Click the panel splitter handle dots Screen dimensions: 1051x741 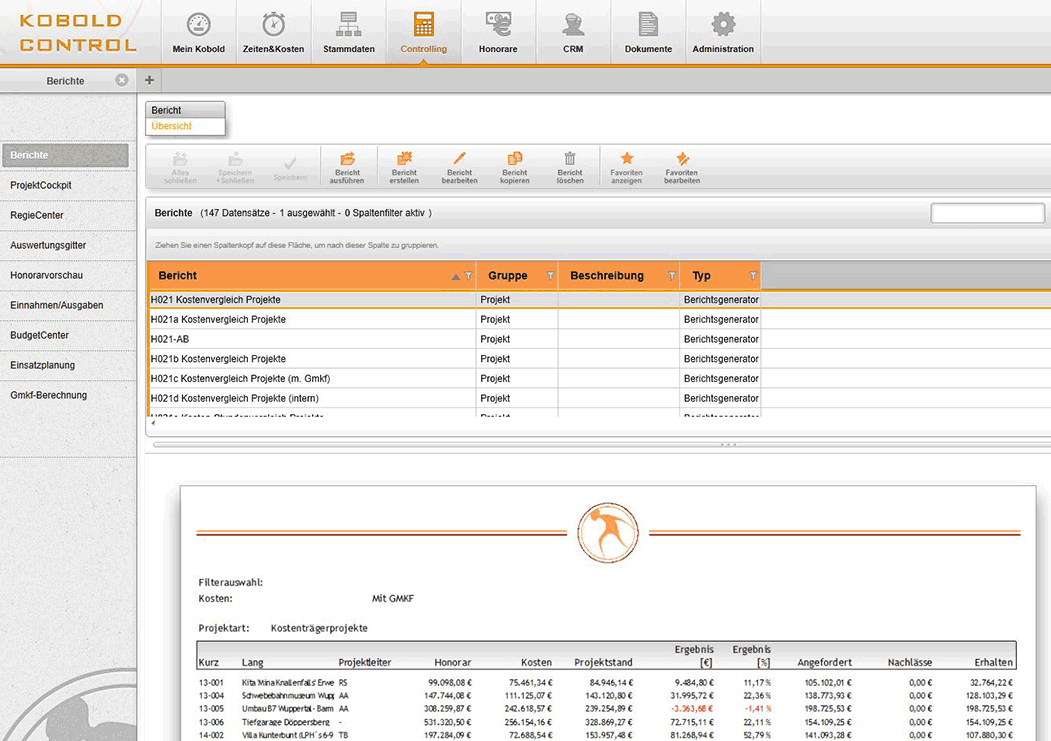[x=729, y=444]
